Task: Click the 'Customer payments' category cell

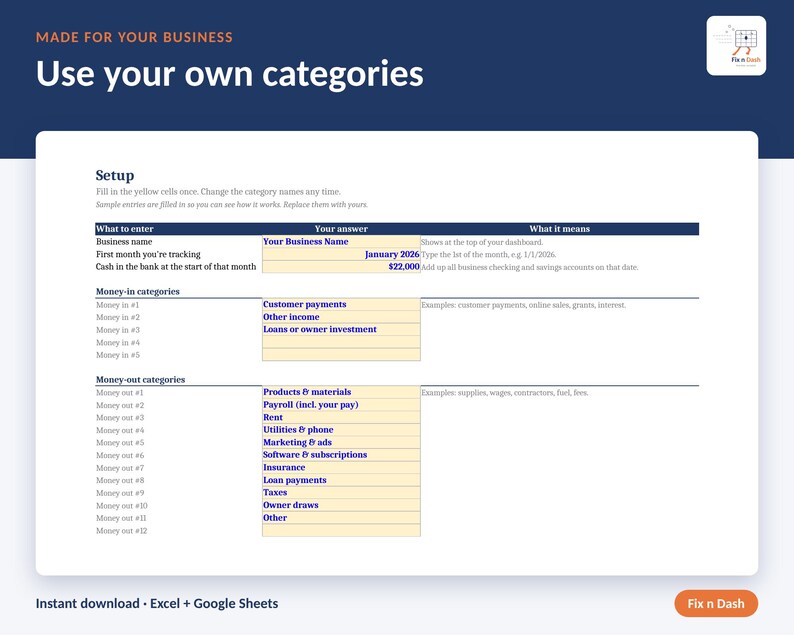Action: pos(341,304)
